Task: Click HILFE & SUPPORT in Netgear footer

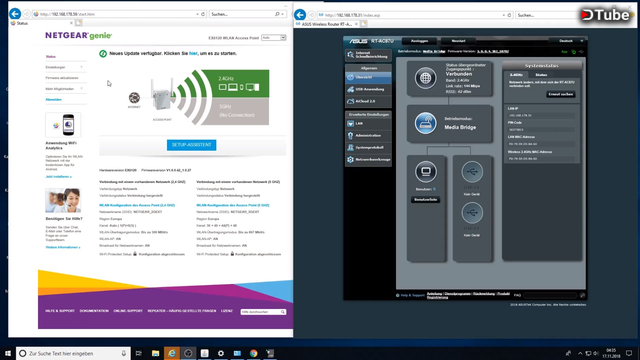Action: pyautogui.click(x=60, y=311)
